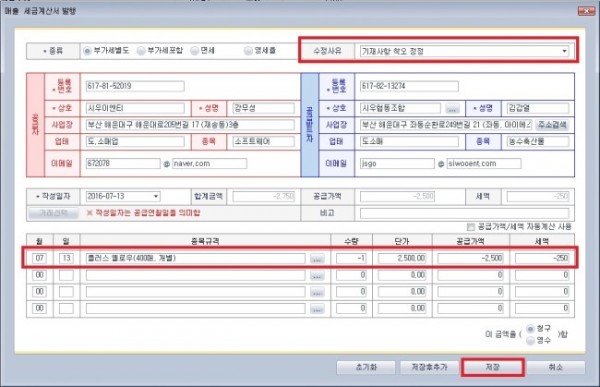Screen dimensions: 600x387
Task: Click recipient 업태 field 도소매
Action: coord(409,141)
